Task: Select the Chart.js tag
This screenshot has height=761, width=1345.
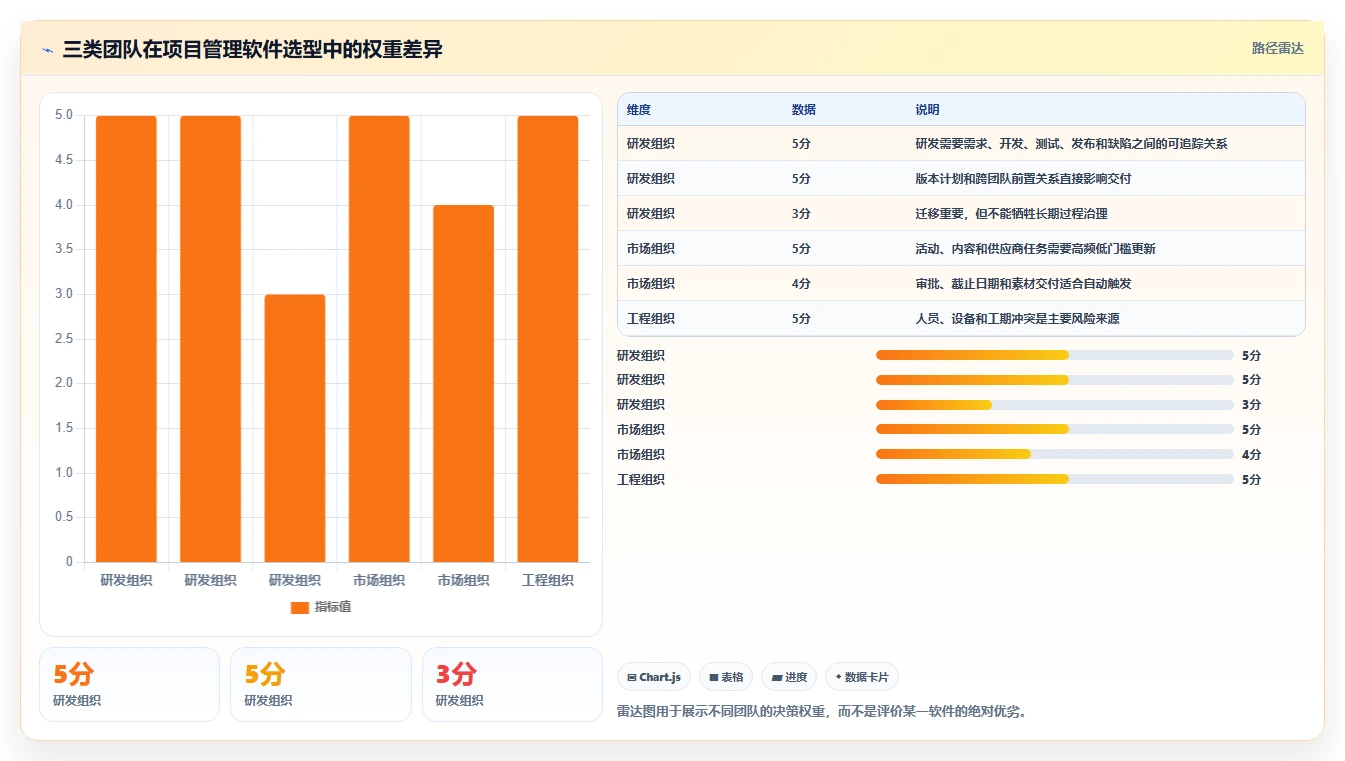Action: point(654,677)
